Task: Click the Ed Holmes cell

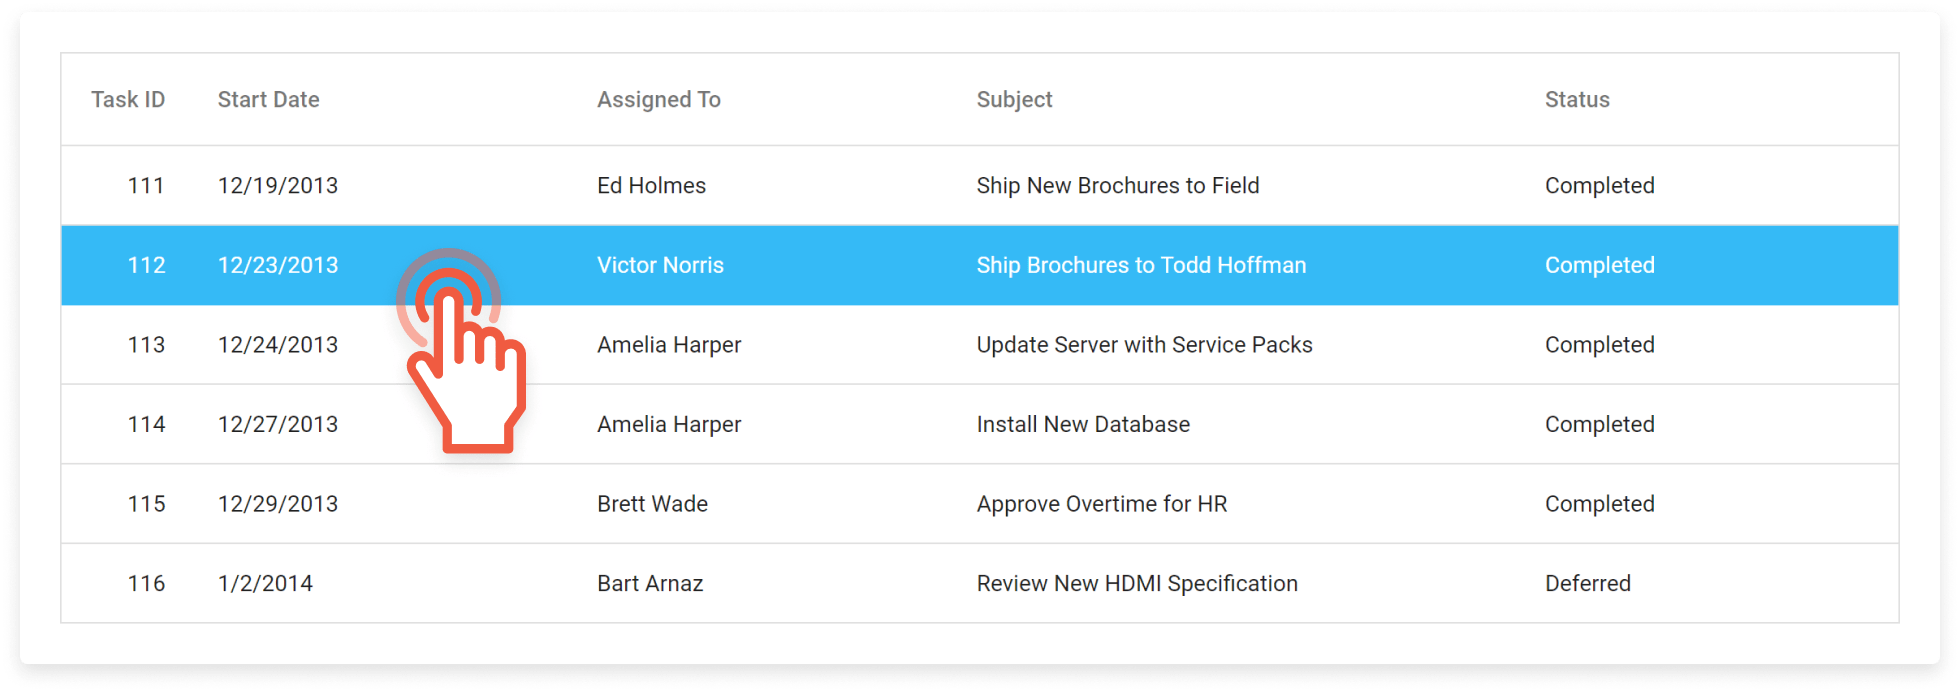Action: tap(651, 186)
